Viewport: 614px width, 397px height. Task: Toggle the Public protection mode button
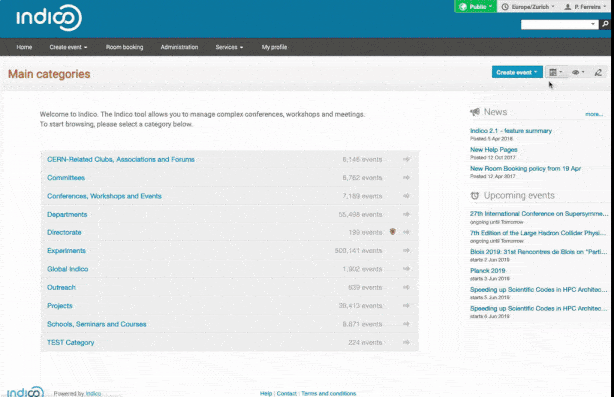(x=475, y=7)
